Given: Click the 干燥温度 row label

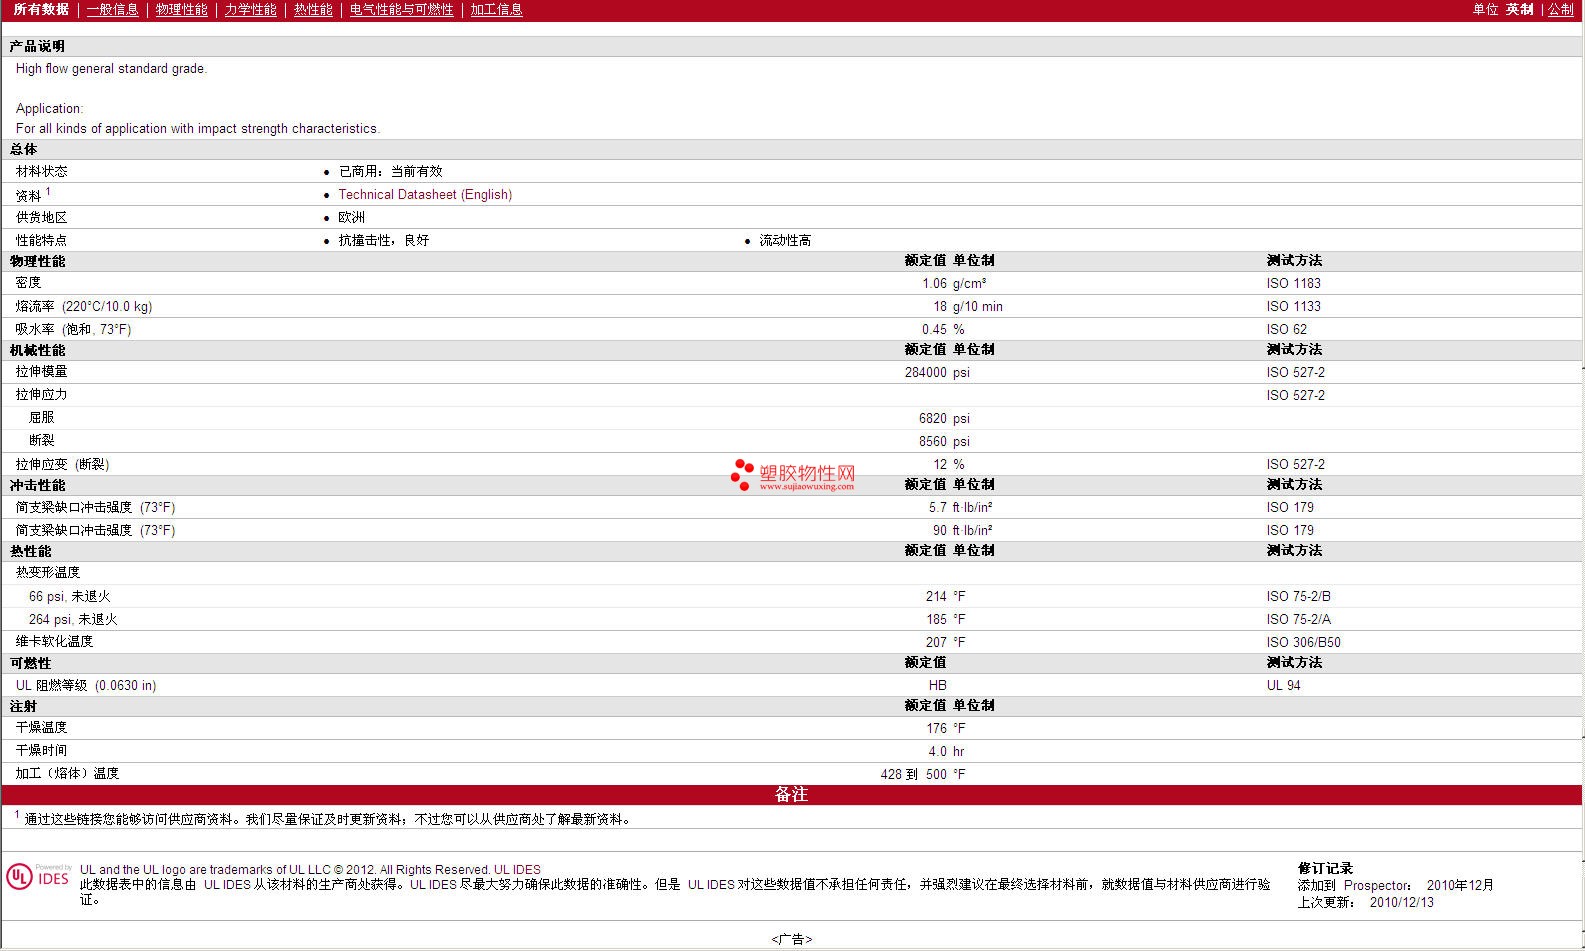Looking at the screenshot, I should pos(42,728).
